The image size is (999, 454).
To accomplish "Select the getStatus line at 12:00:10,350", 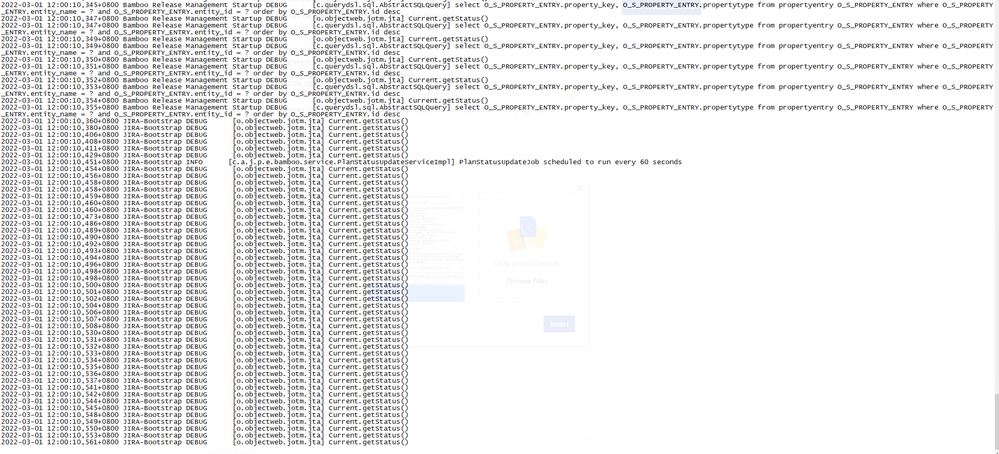I will coord(245,59).
